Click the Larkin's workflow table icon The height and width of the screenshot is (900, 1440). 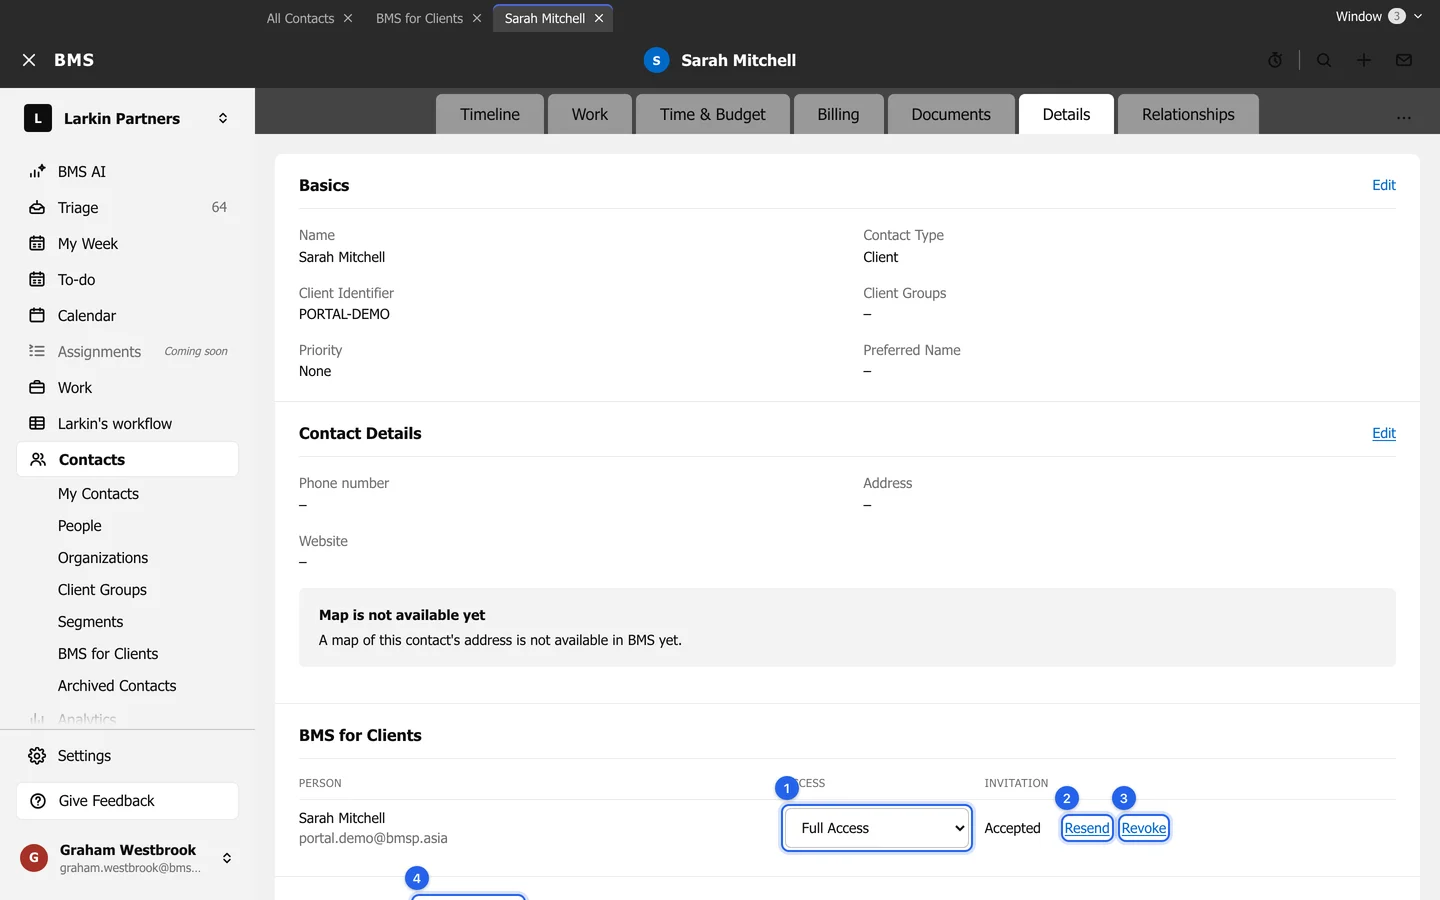pyautogui.click(x=37, y=423)
